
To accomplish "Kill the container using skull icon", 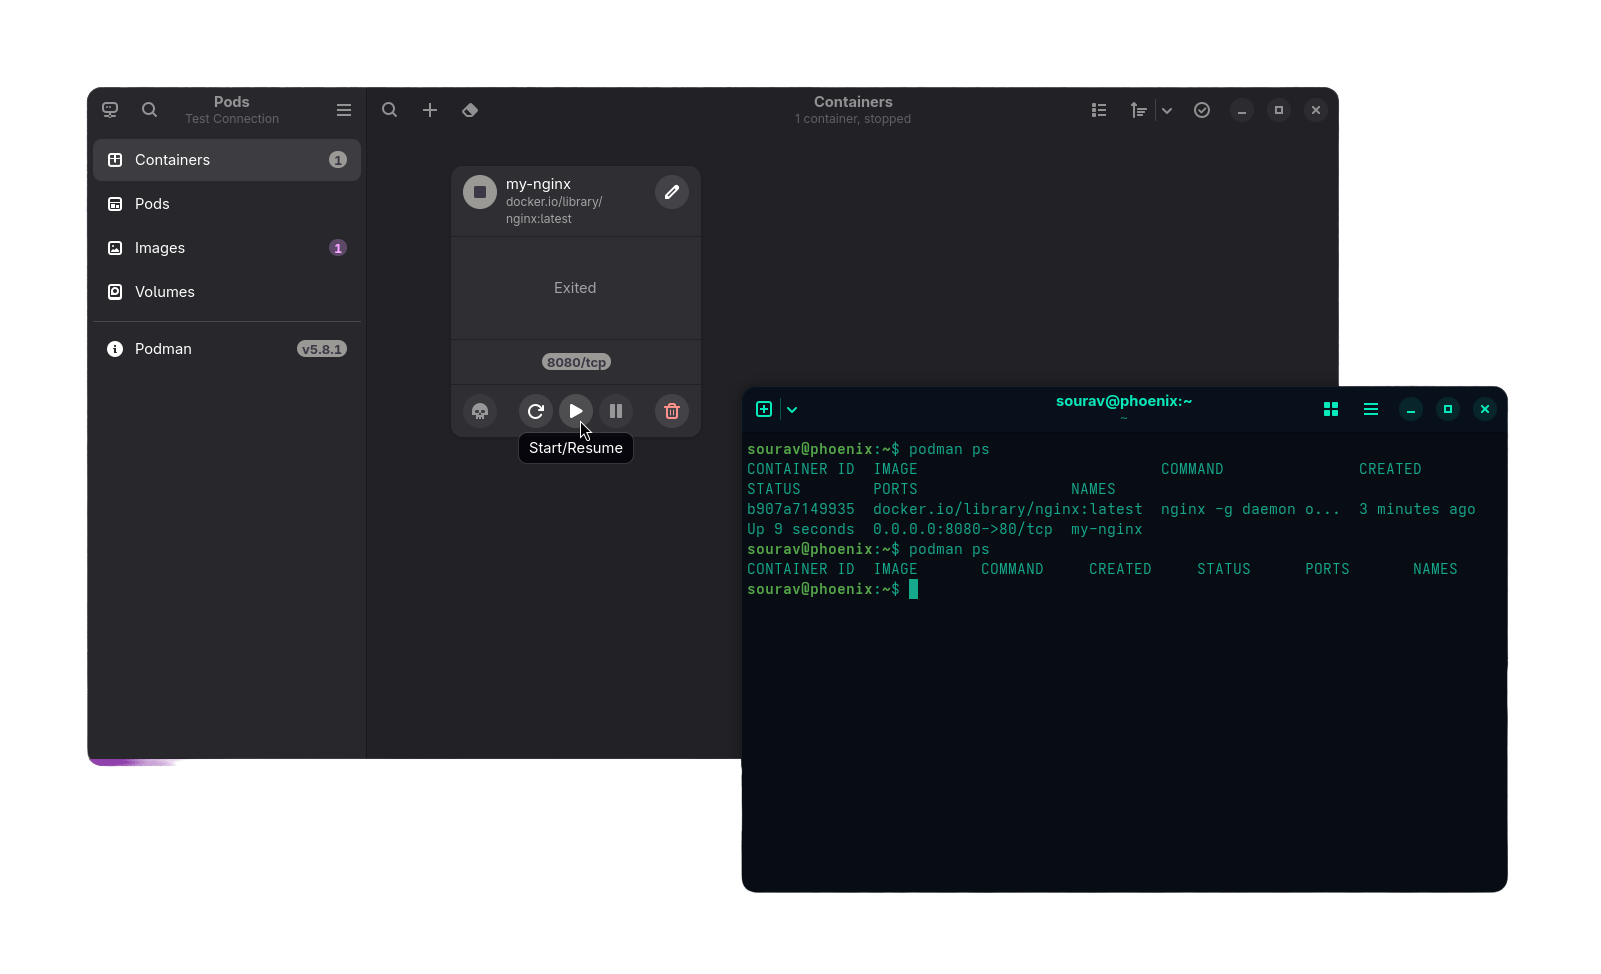I will [x=480, y=411].
